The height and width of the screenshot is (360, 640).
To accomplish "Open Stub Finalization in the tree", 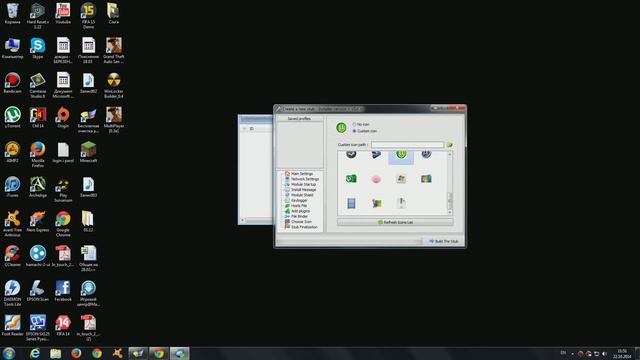I will click(304, 227).
